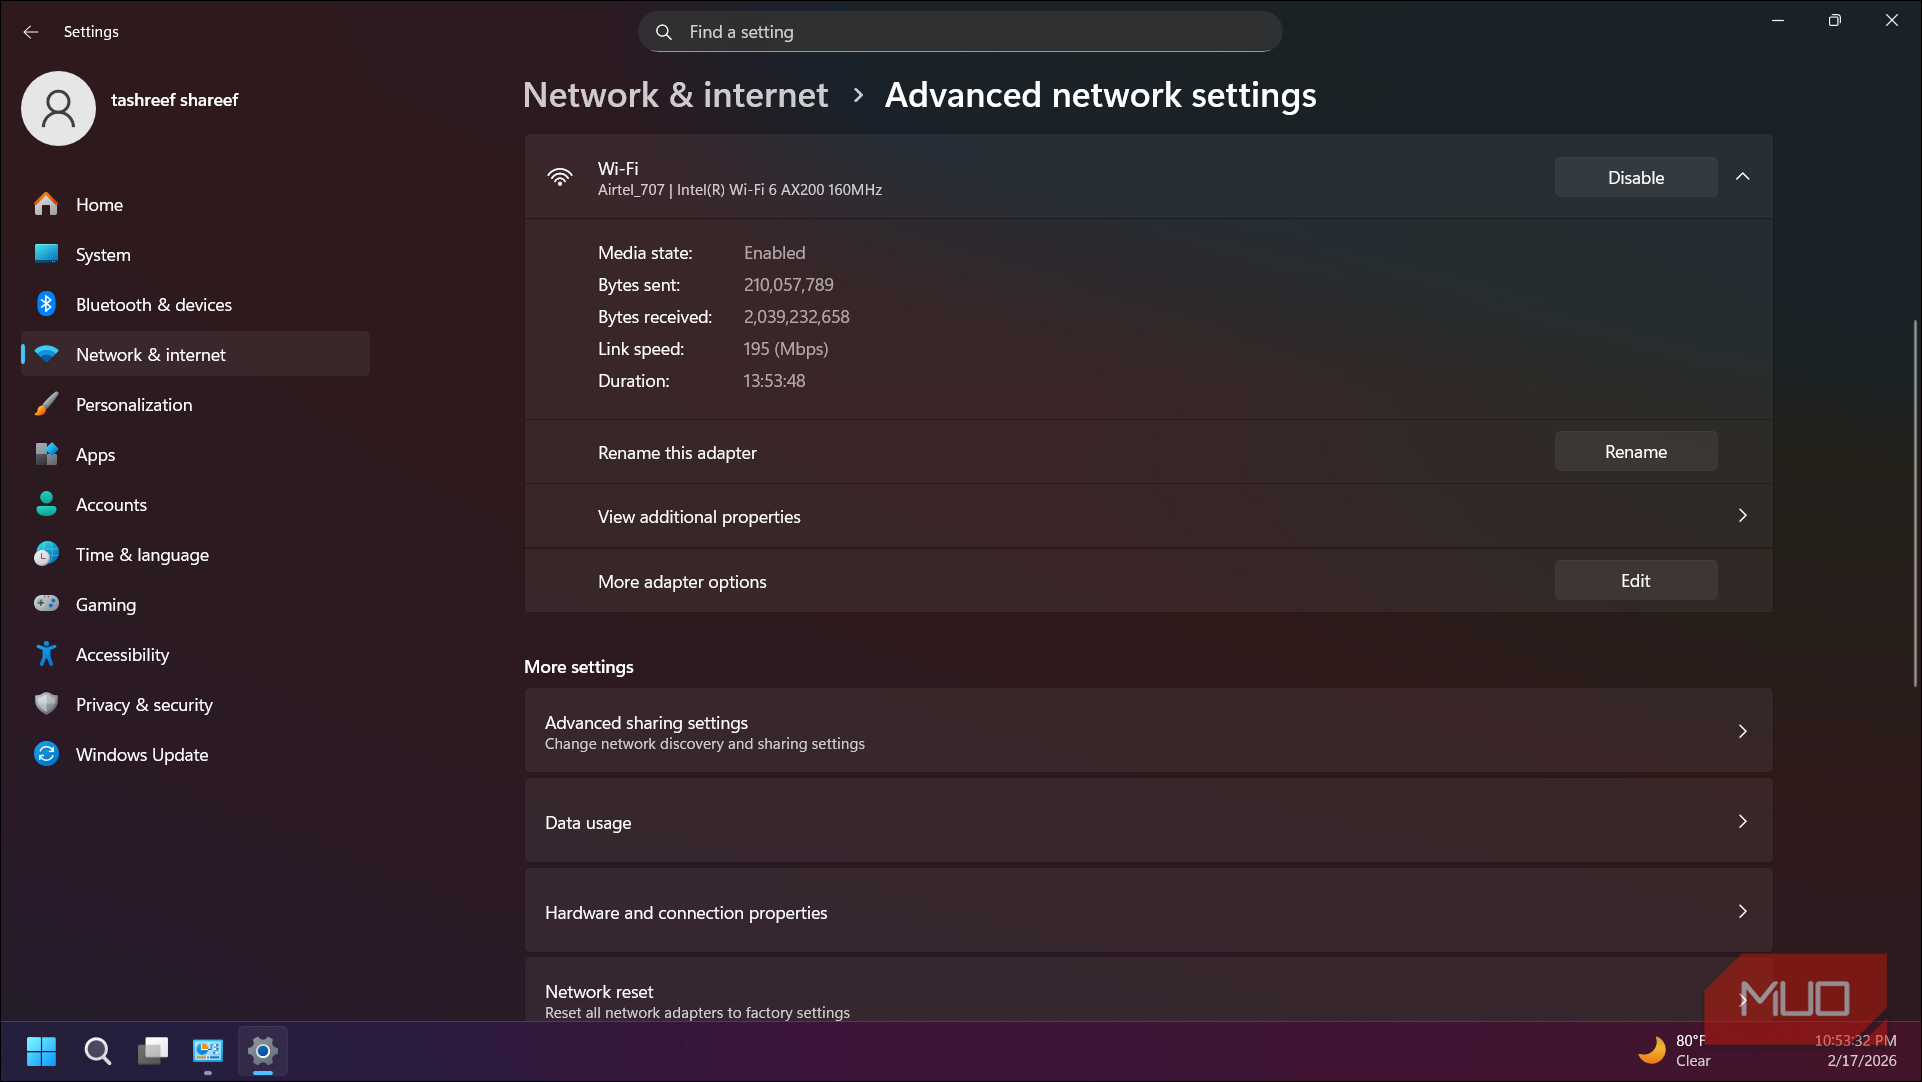Open System settings page
The height and width of the screenshot is (1082, 1922).
pos(195,254)
